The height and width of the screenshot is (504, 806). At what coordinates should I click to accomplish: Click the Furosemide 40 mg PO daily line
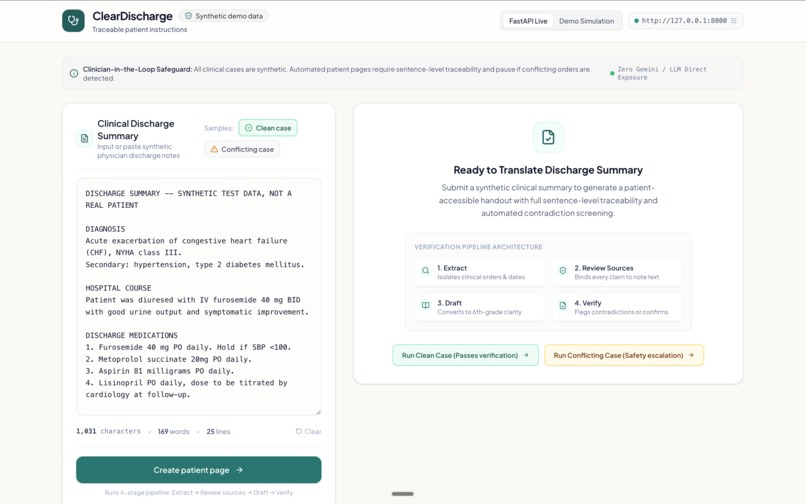pos(188,347)
